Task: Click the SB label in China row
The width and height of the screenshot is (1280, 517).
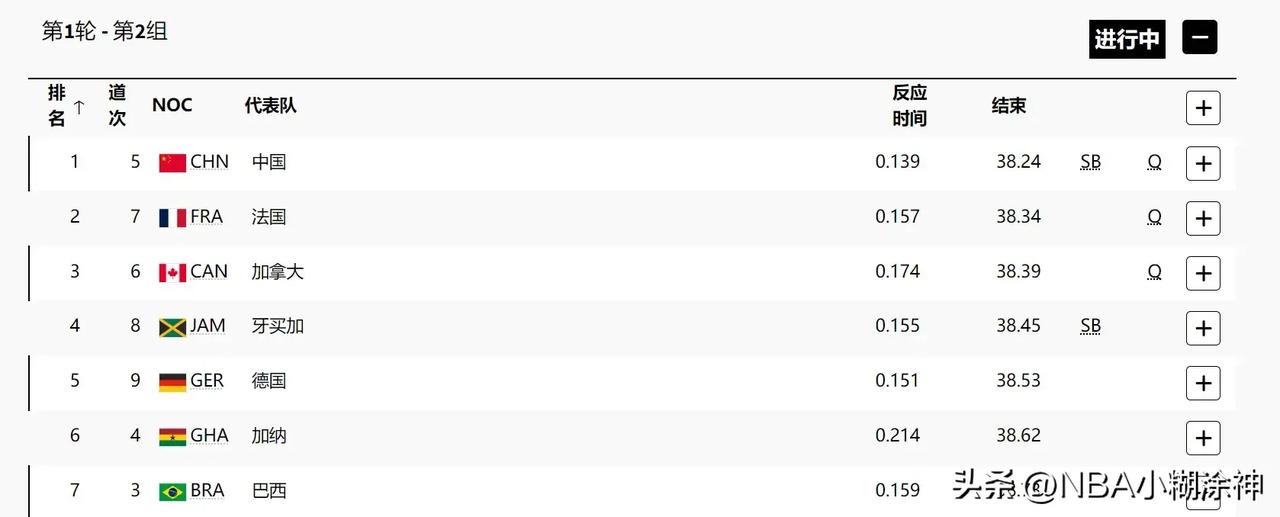Action: coord(1090,162)
